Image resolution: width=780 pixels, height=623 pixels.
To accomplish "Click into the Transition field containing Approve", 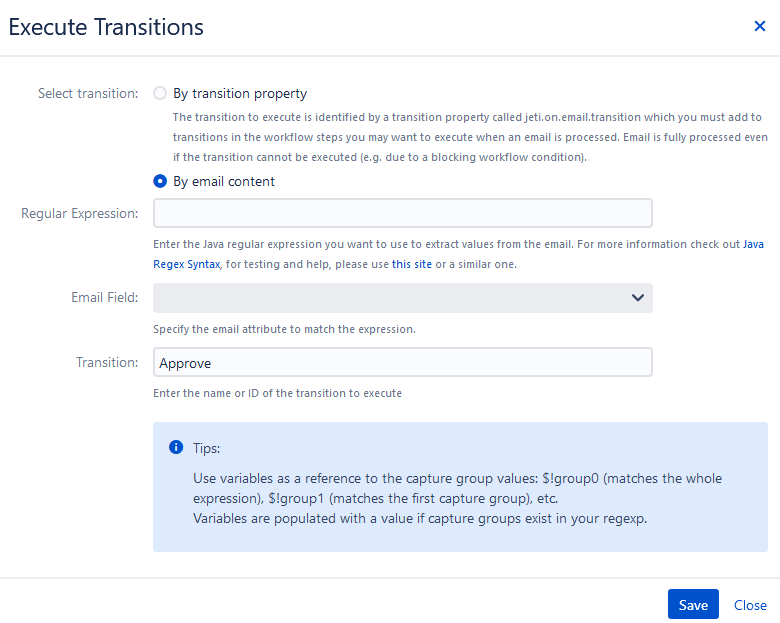I will (x=402, y=362).
